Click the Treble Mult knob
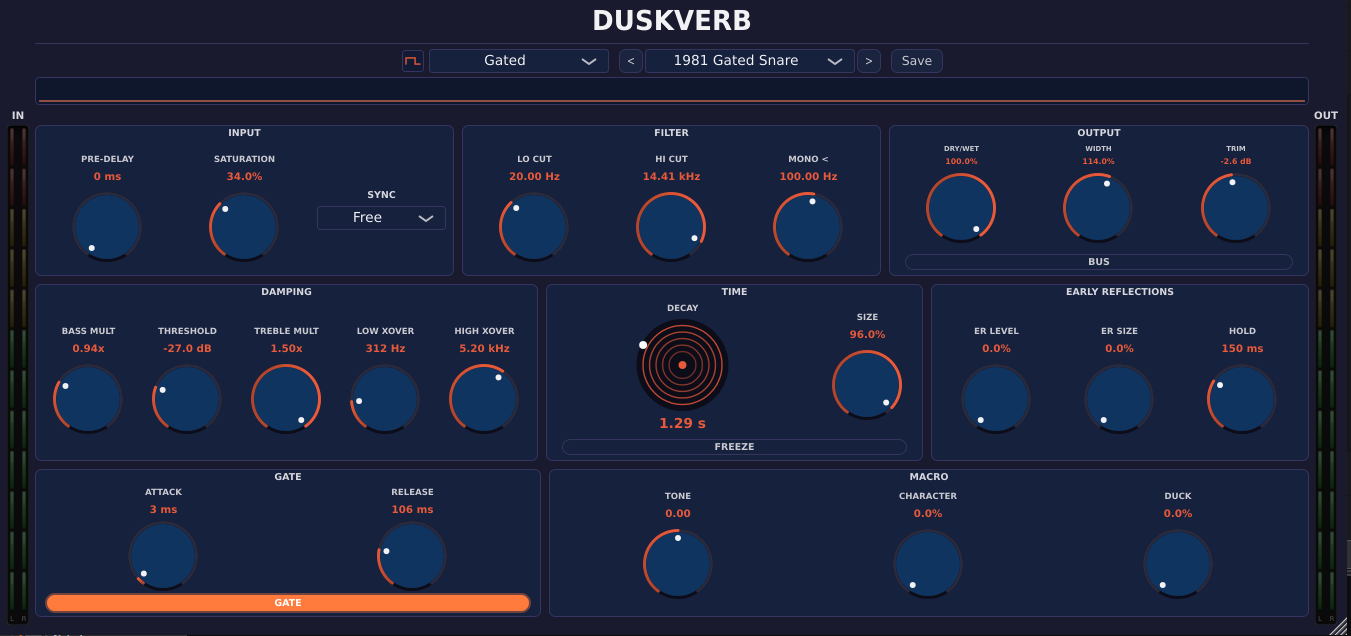The width and height of the screenshot is (1351, 636). (286, 399)
